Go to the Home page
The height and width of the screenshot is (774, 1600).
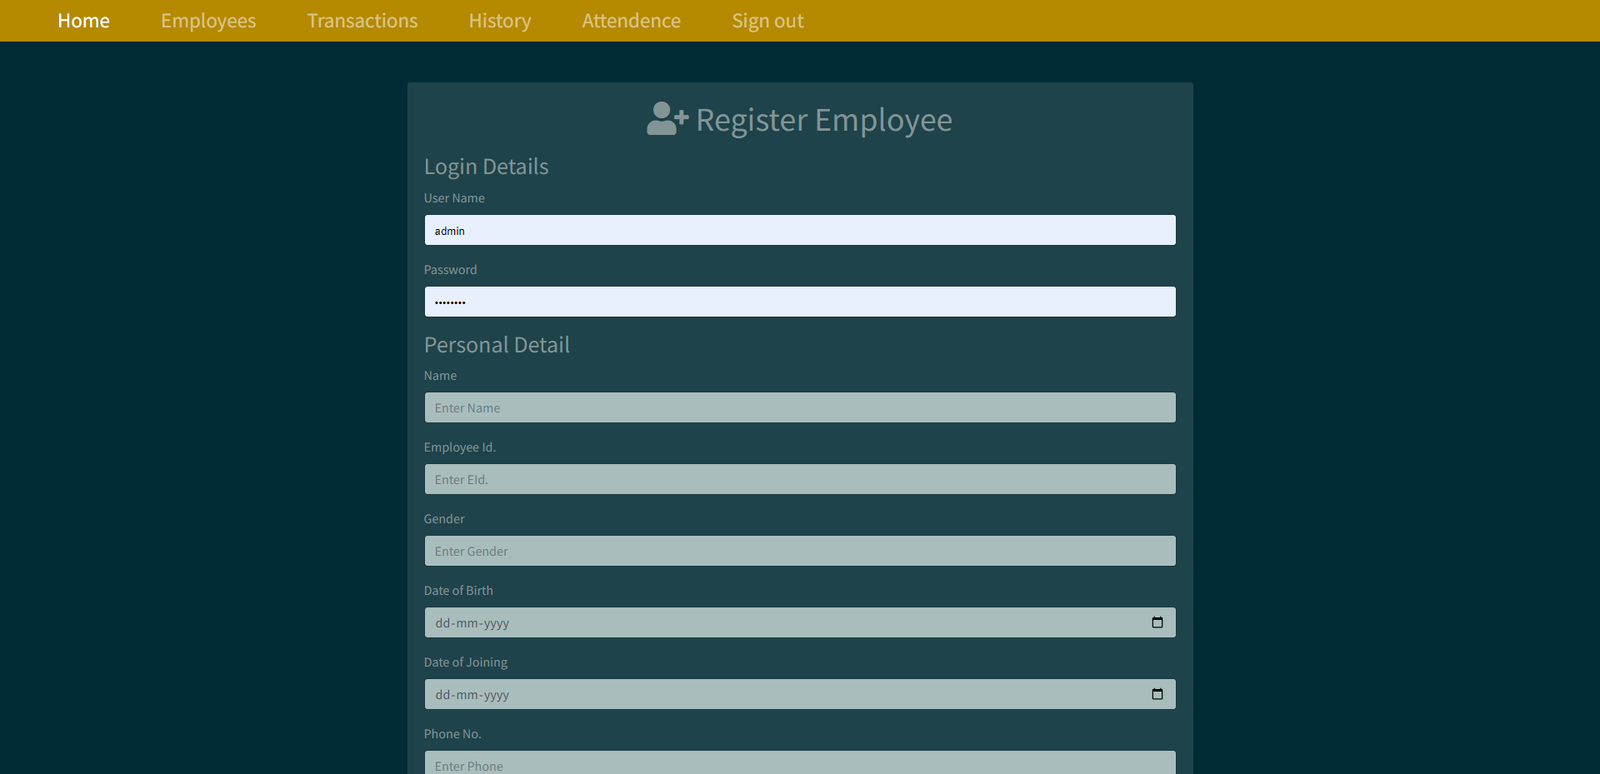tap(83, 21)
